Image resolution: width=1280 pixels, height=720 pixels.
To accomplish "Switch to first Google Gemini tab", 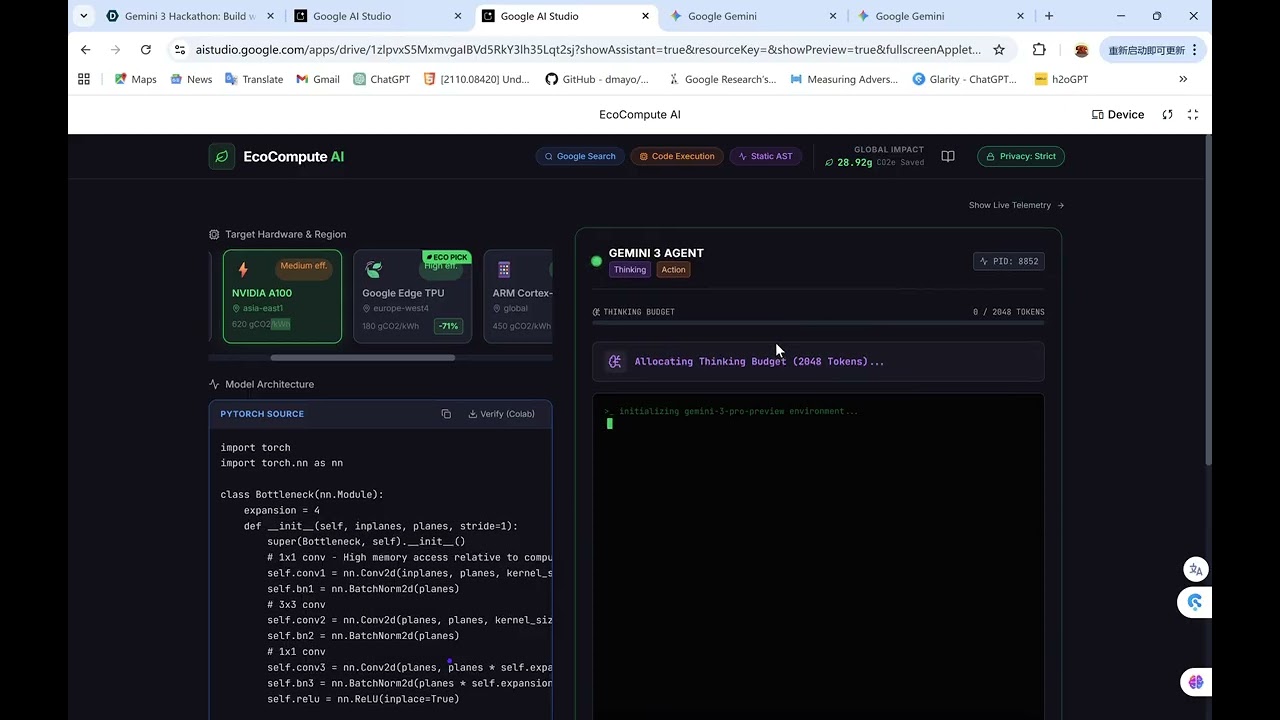I will click(752, 16).
